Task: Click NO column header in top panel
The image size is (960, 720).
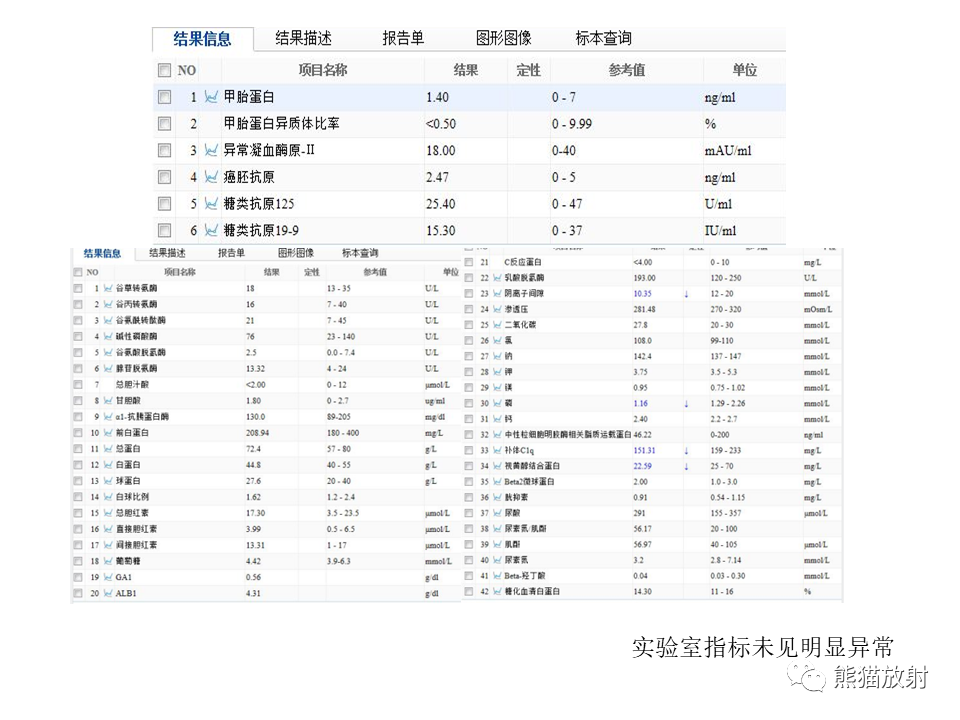Action: point(187,70)
